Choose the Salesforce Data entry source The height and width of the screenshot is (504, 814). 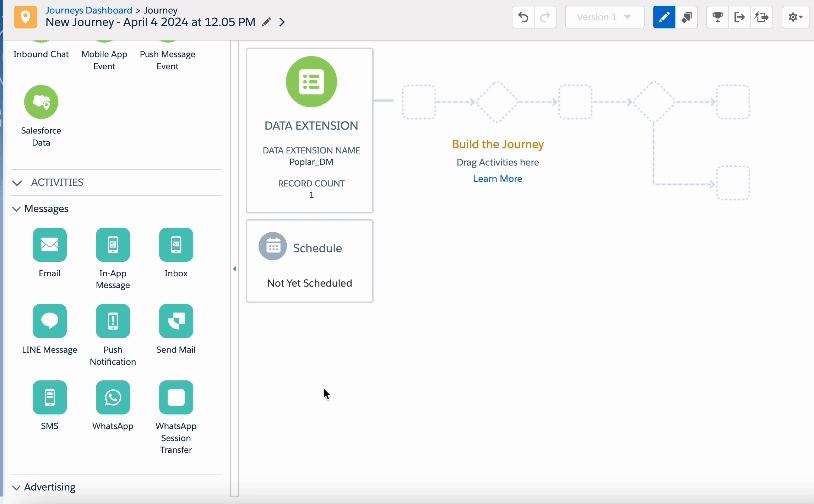tap(41, 102)
